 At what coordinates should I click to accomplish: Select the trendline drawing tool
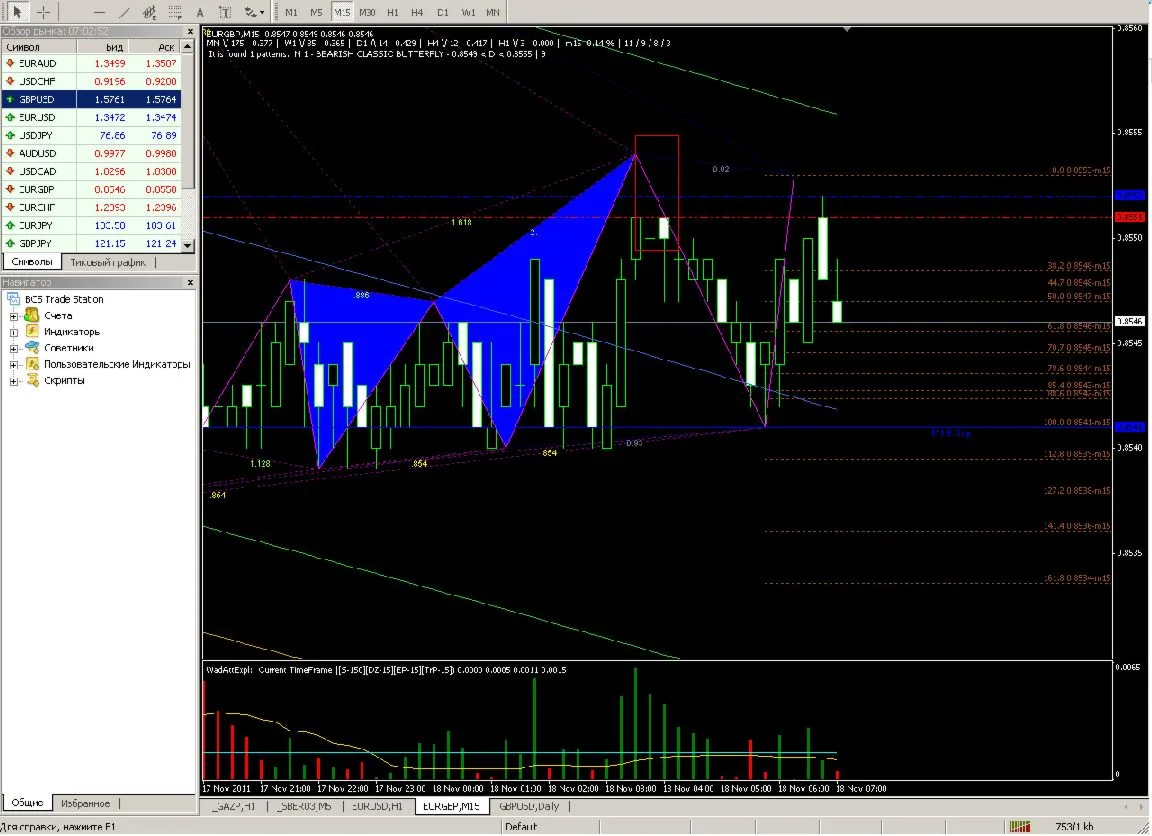click(x=124, y=12)
